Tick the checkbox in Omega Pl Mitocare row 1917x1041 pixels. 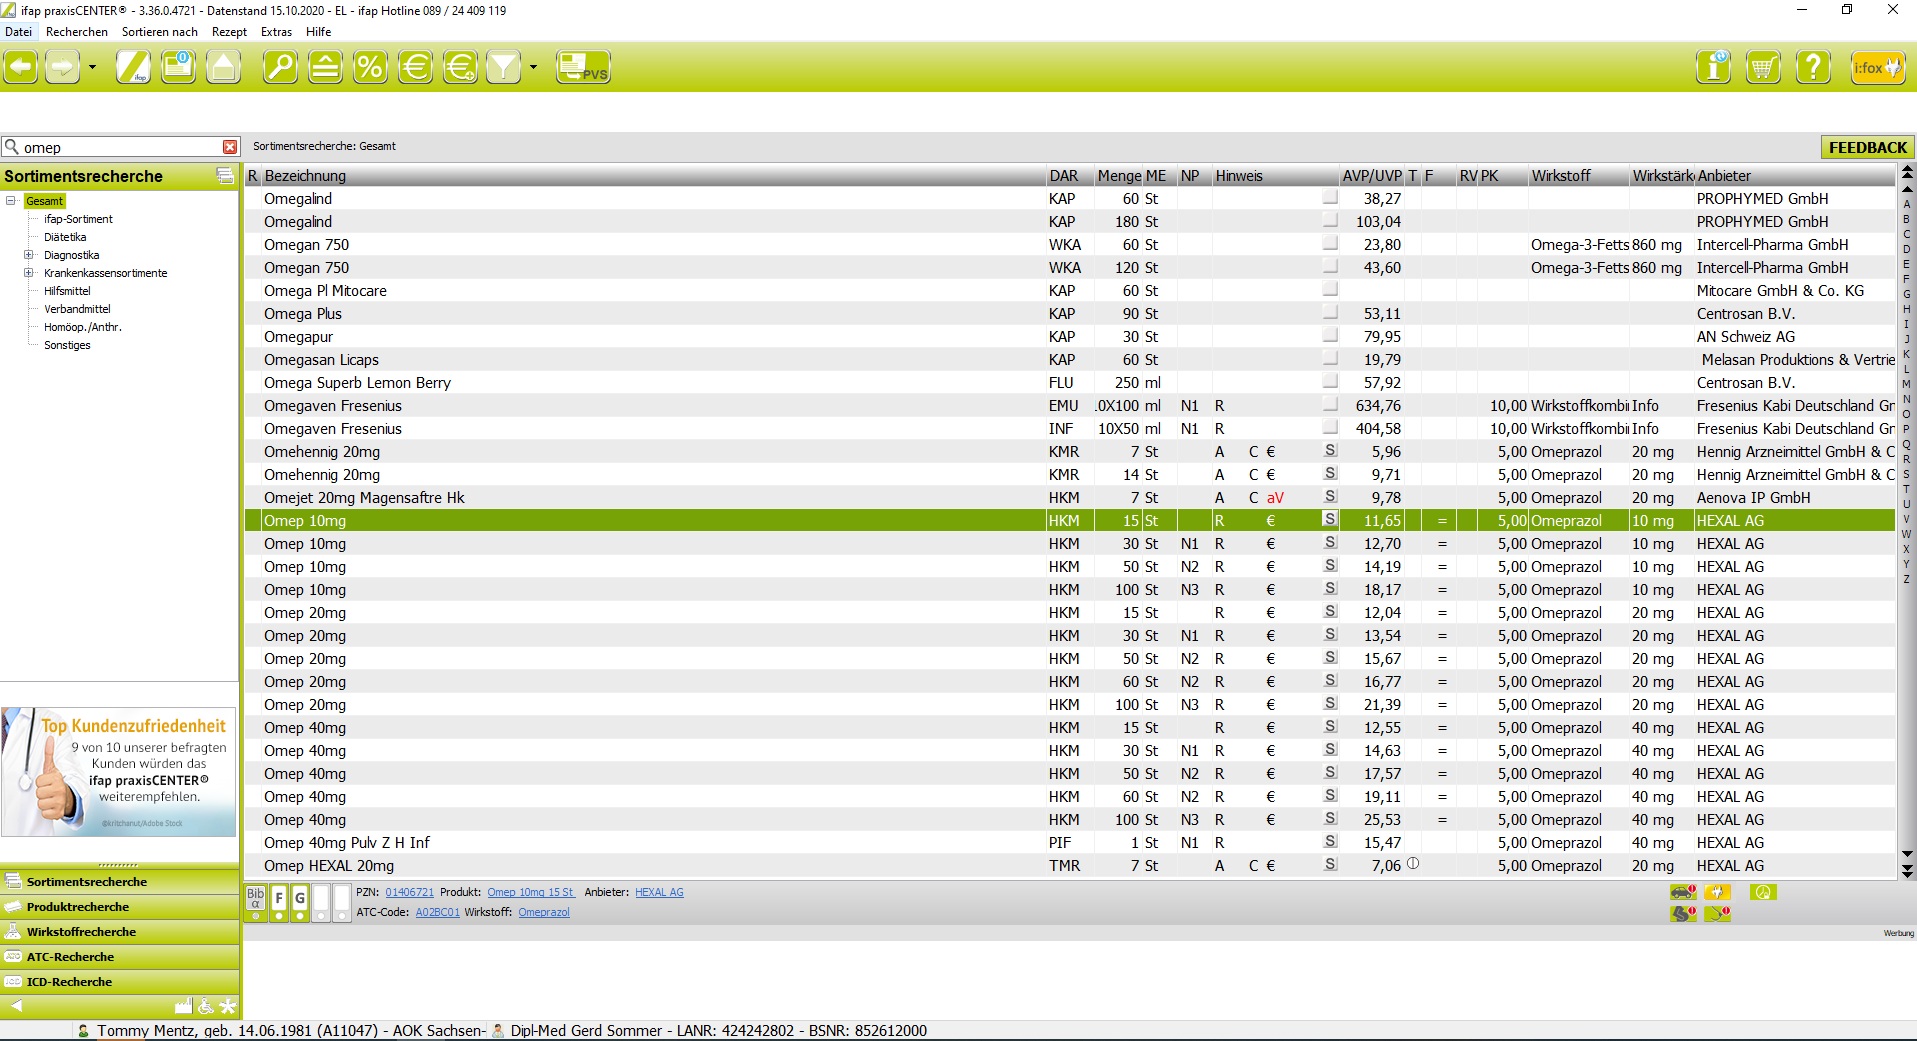1330,289
